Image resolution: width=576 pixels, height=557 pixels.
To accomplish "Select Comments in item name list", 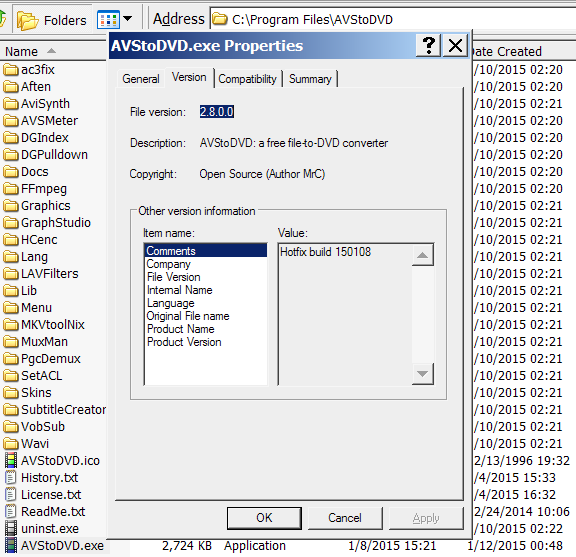I will point(206,251).
